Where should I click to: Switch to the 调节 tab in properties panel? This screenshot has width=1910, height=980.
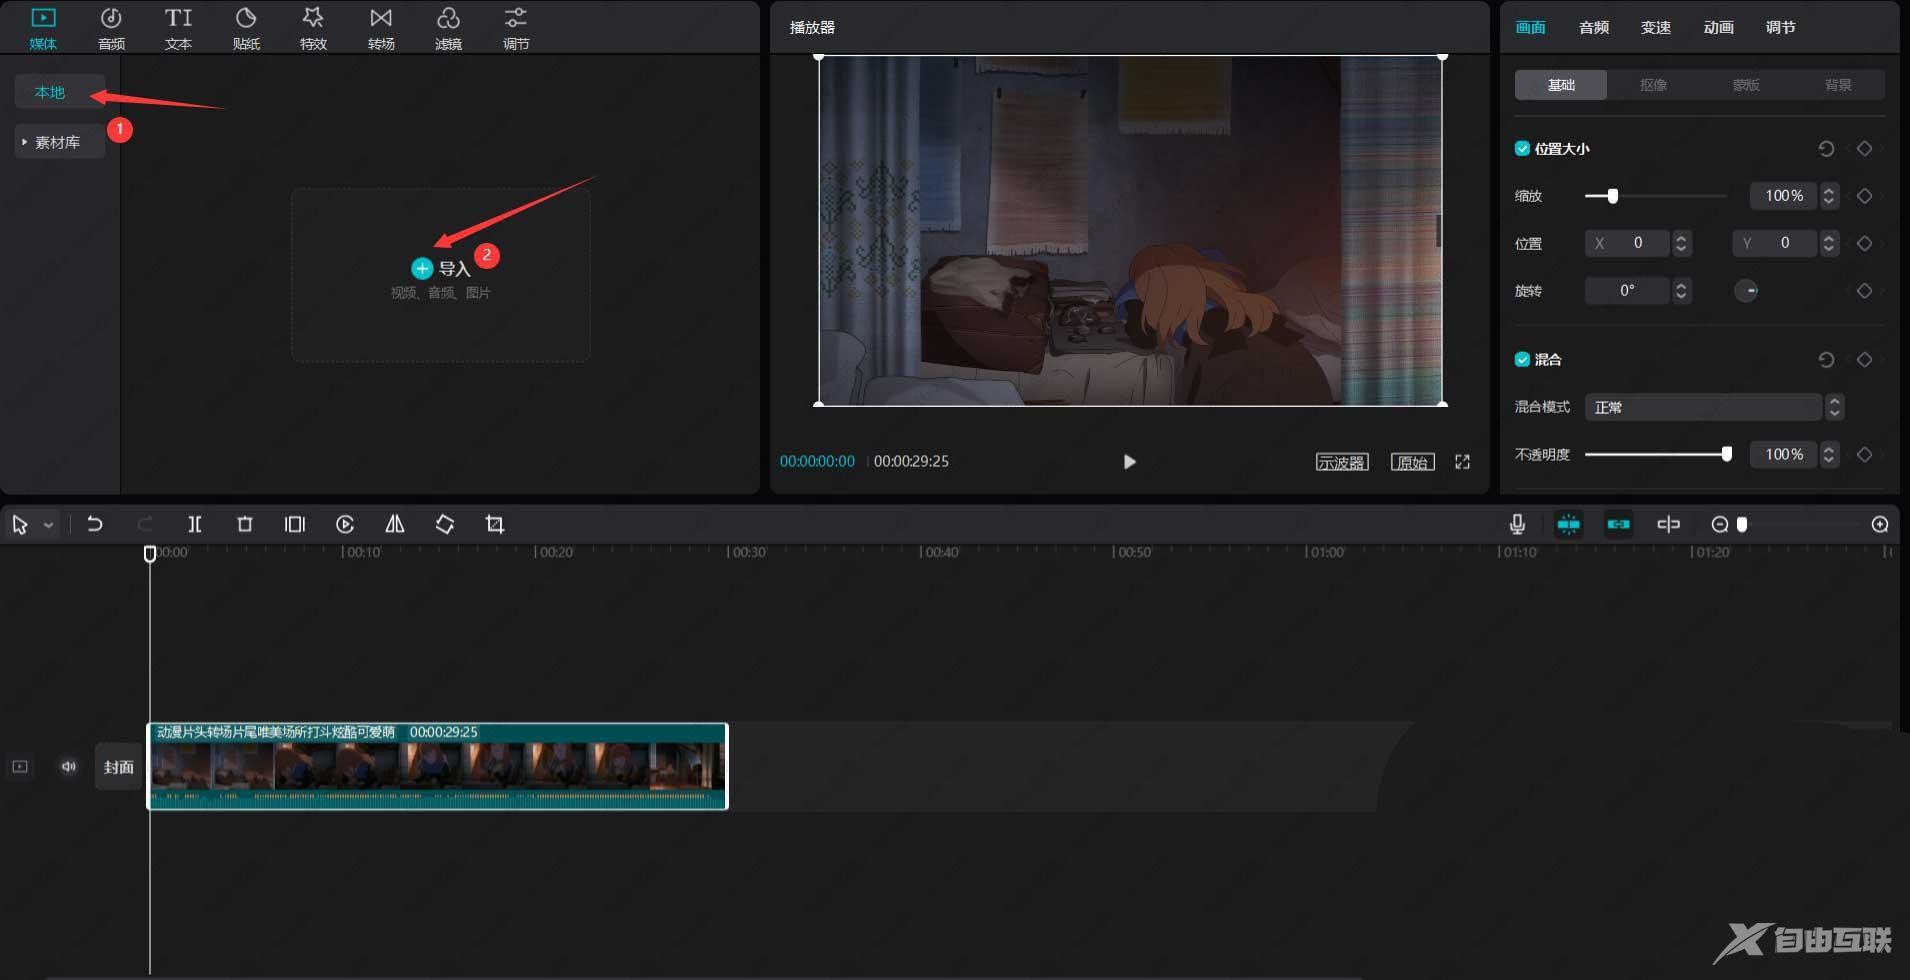(1780, 27)
